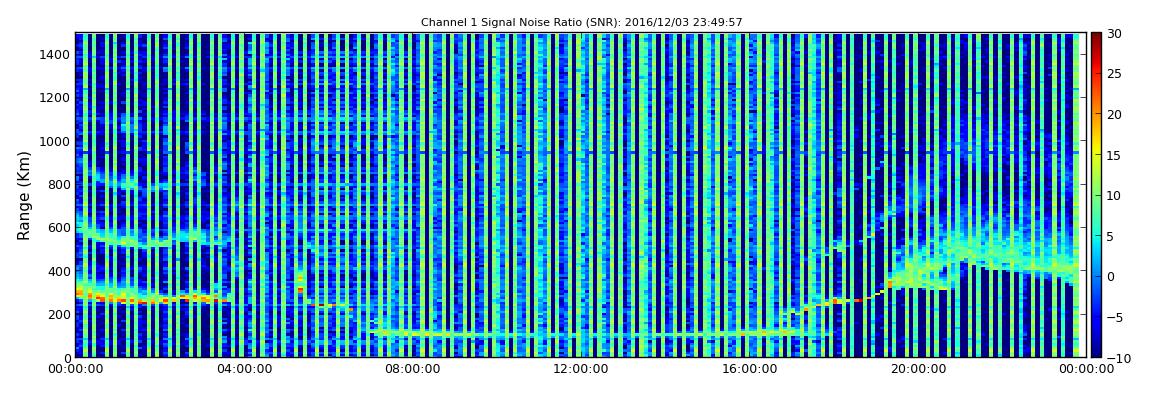Click the colorbar value 25

click(x=1115, y=73)
